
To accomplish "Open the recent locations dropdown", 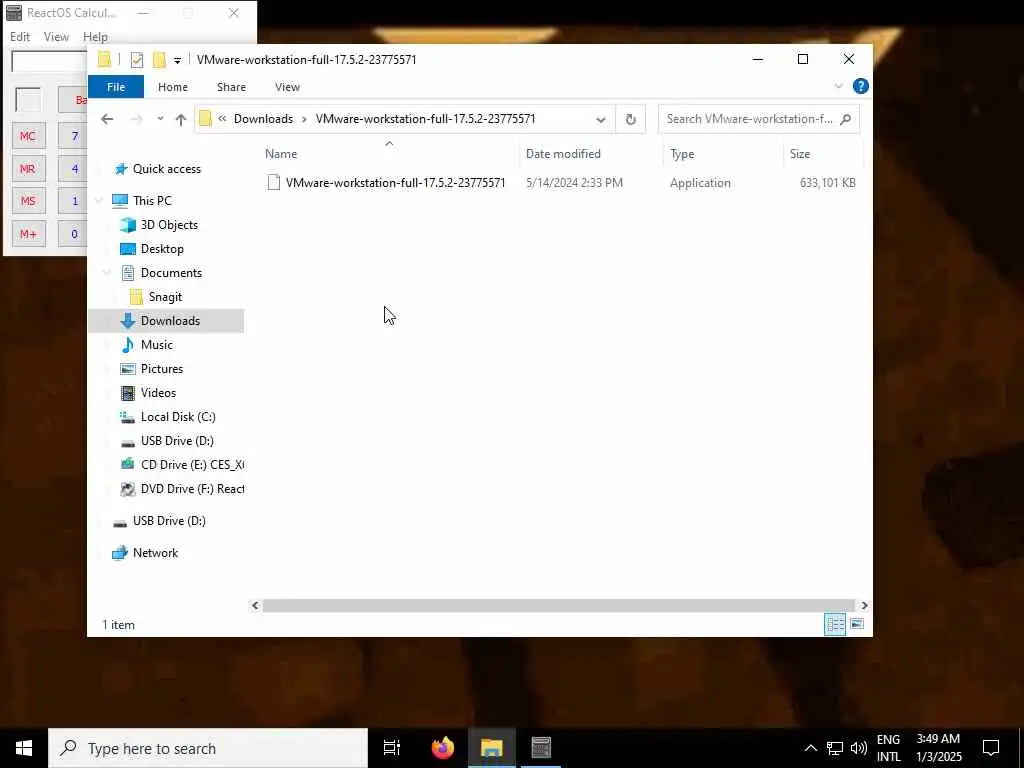I will 160,119.
